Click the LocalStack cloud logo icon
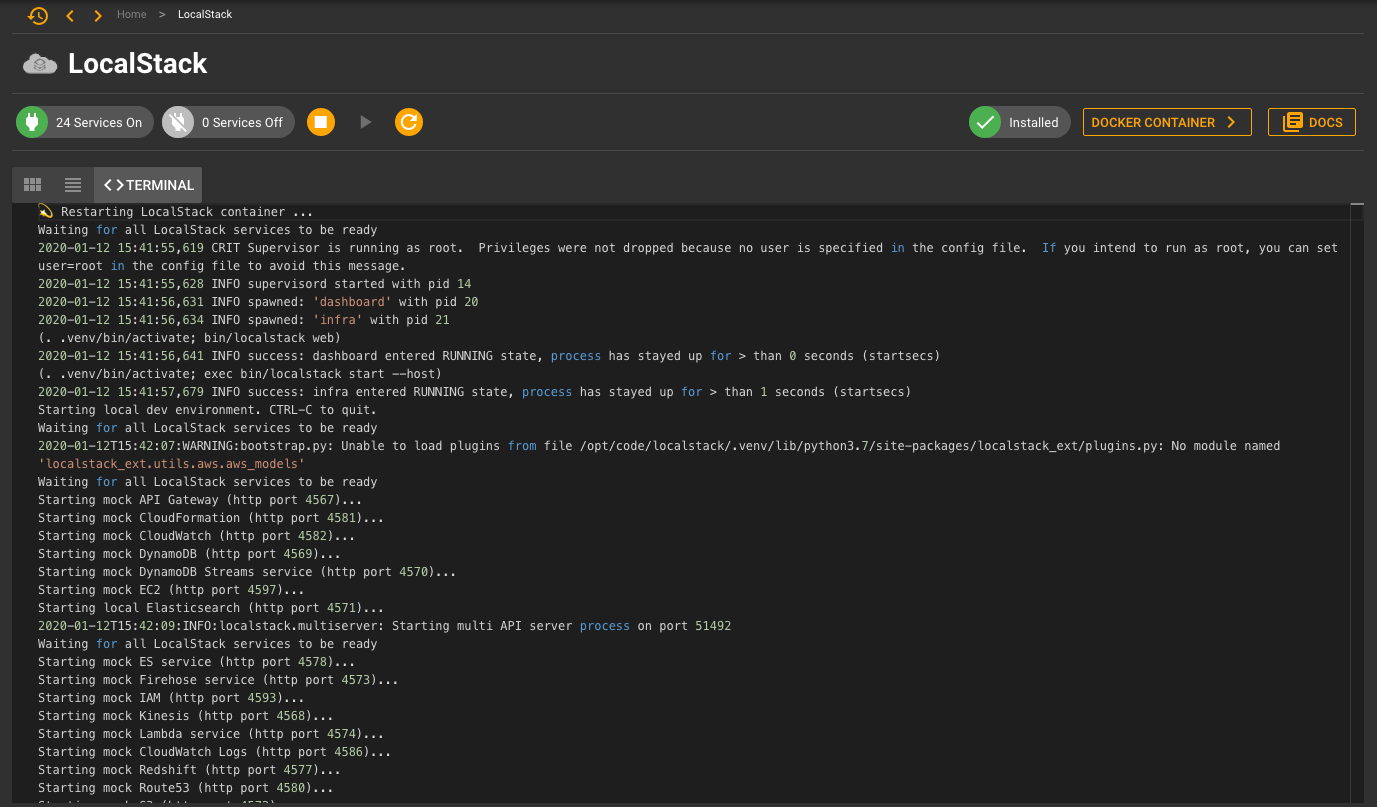1377x807 pixels. coord(40,64)
